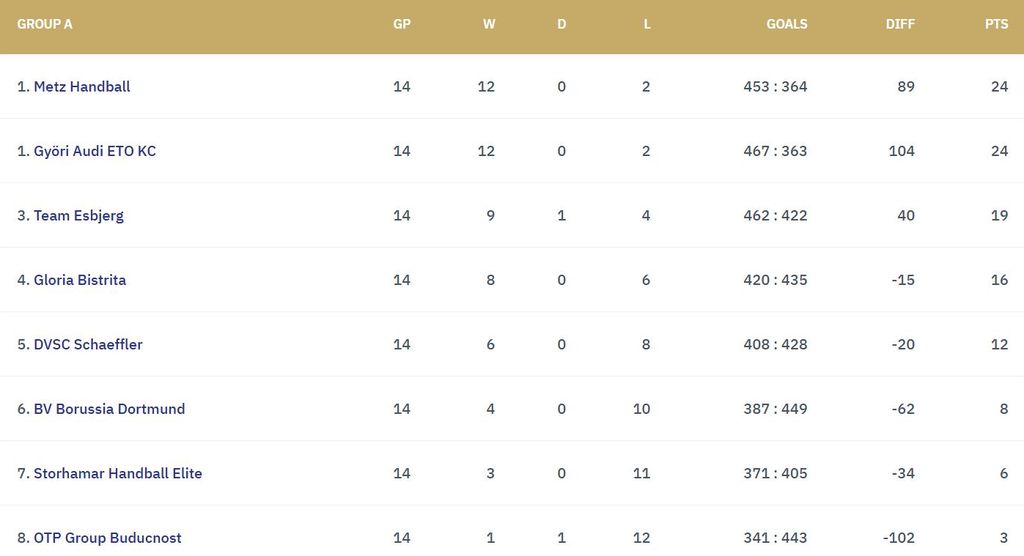
Task: Click the Team Esbjerg team name
Action: tap(78, 216)
